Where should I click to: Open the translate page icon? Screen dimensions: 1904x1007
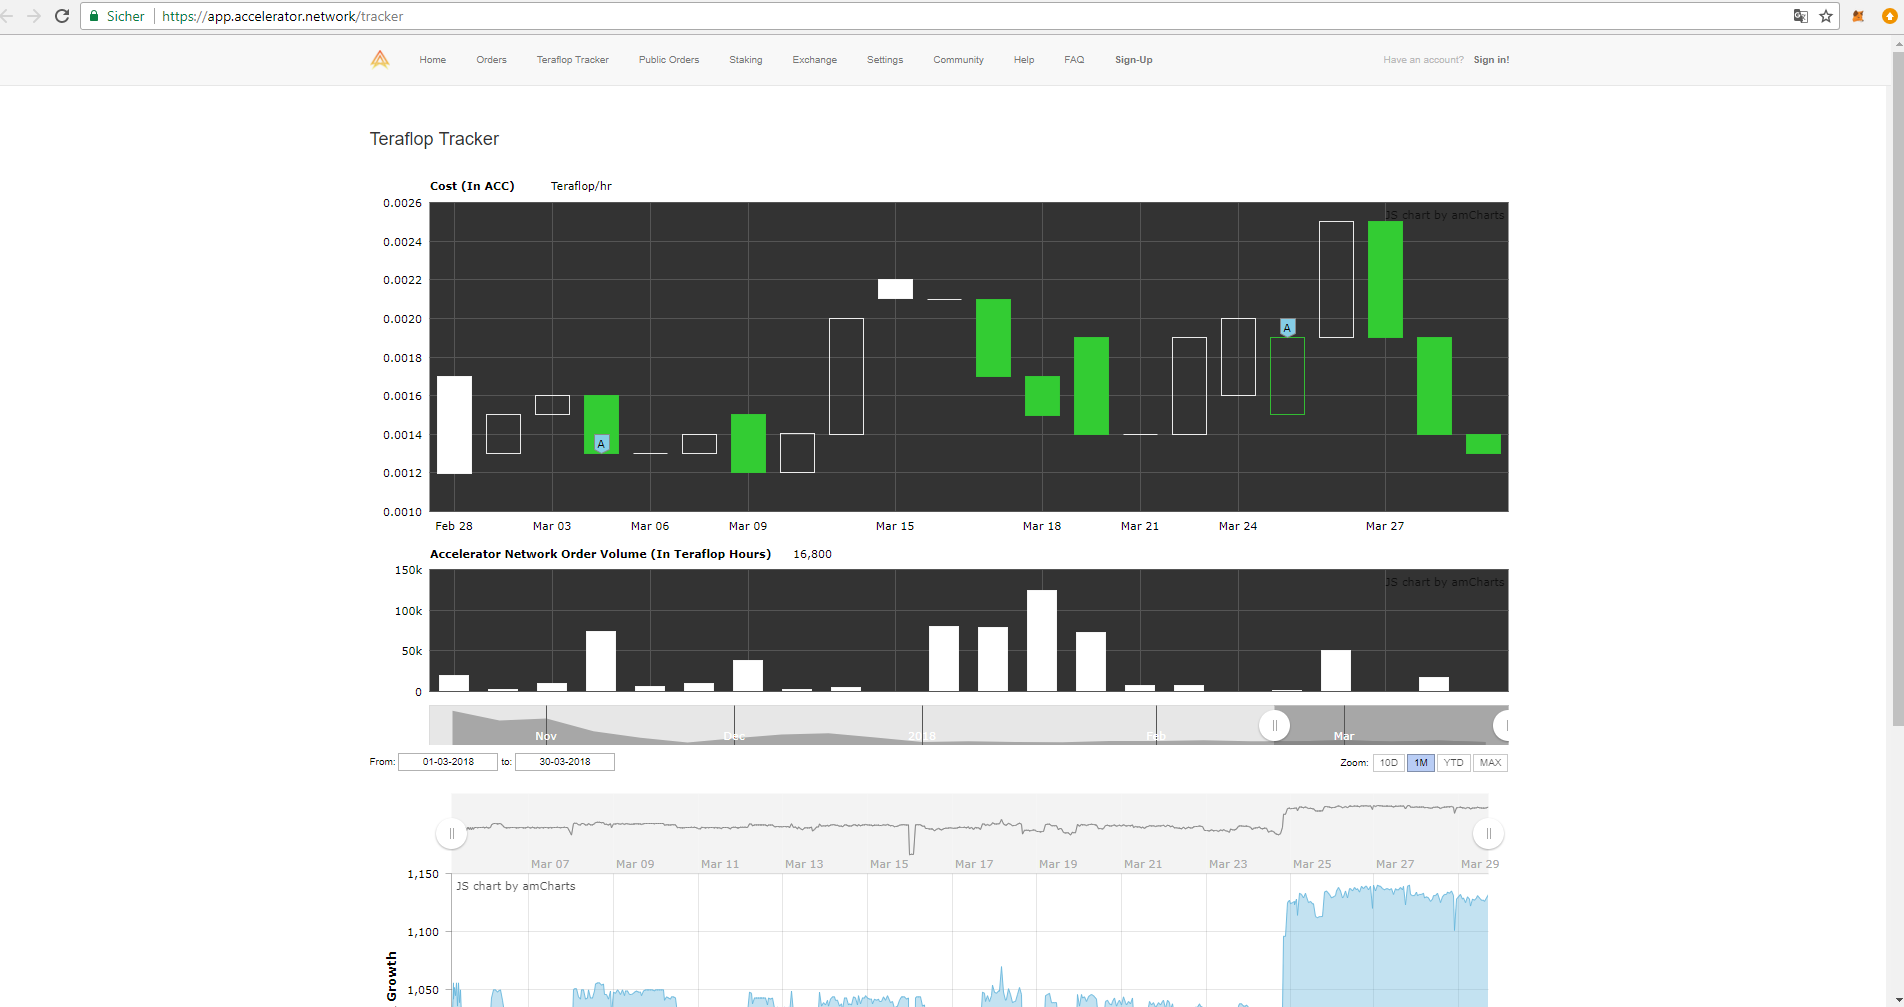coord(1800,16)
